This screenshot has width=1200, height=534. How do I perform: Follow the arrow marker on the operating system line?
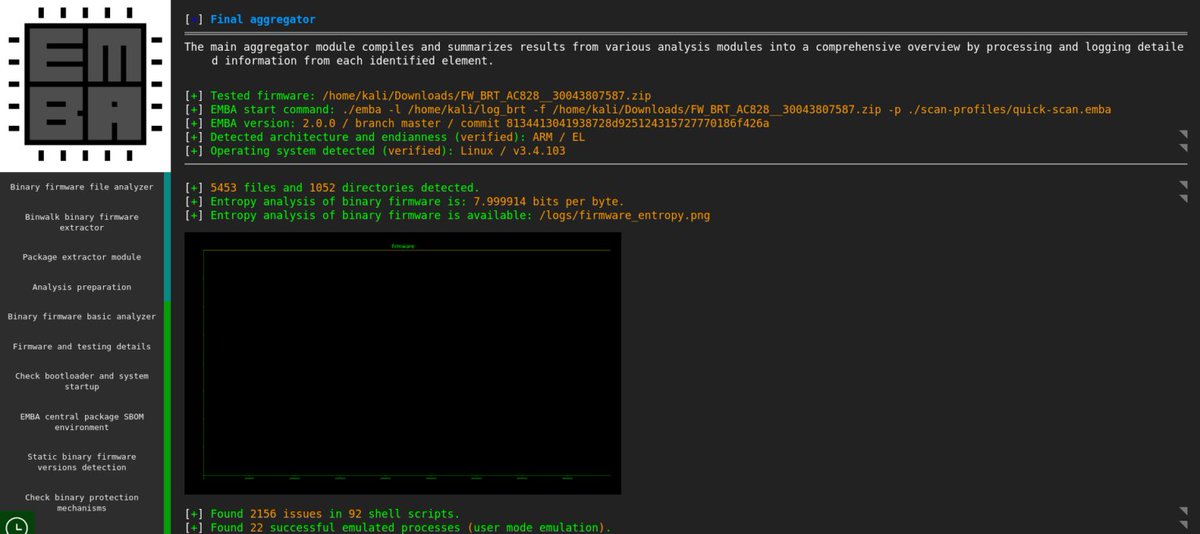[1183, 147]
